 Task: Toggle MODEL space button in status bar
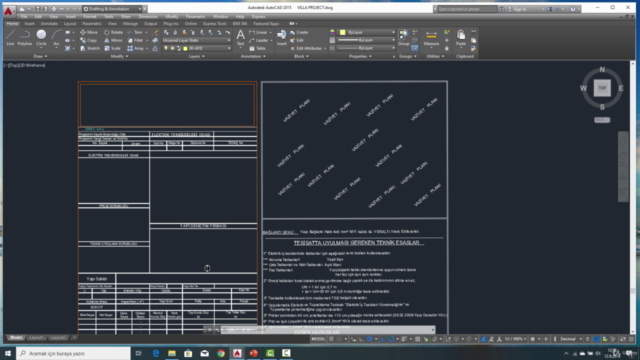pos(318,339)
